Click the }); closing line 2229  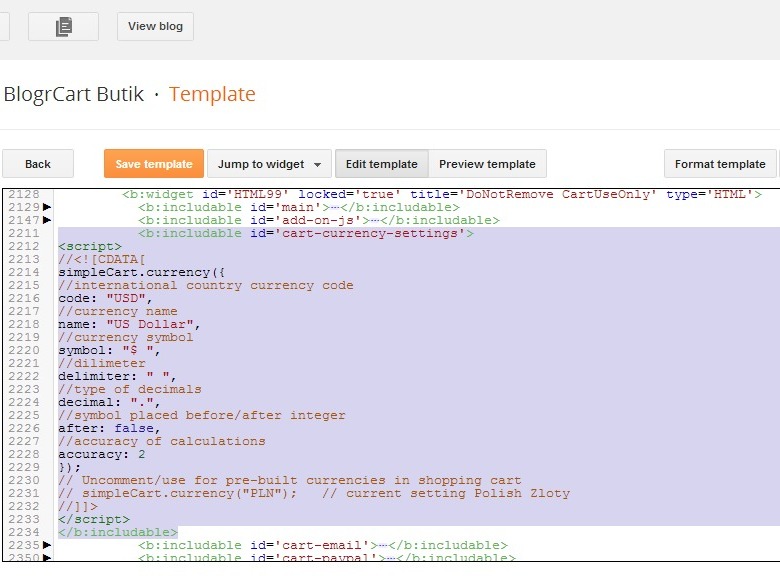tap(69, 467)
